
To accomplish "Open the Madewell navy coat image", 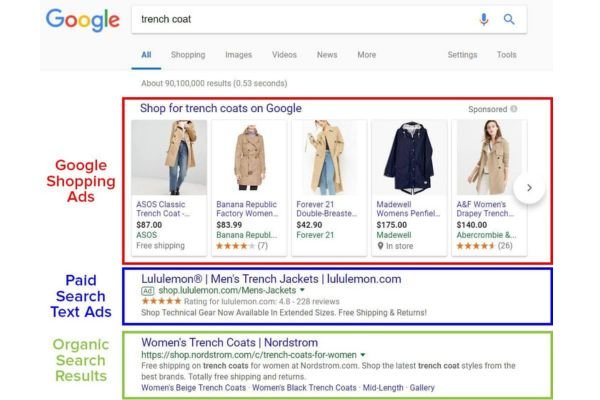I will click(409, 157).
